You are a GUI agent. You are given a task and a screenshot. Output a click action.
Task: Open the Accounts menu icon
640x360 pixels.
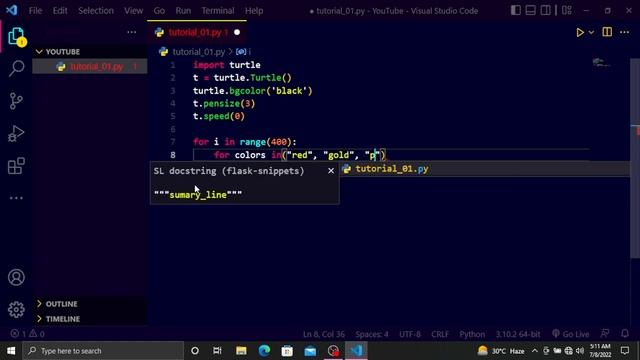16,278
